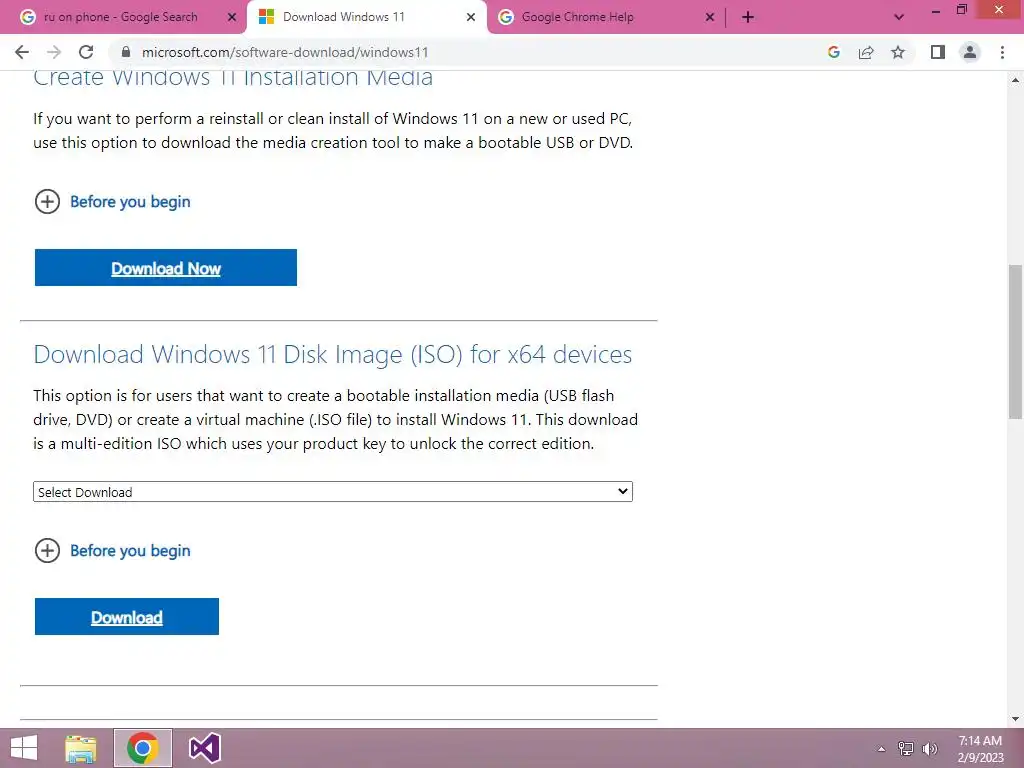The image size is (1024, 768).
Task: Reload the Windows 11 download page
Action: click(x=86, y=52)
